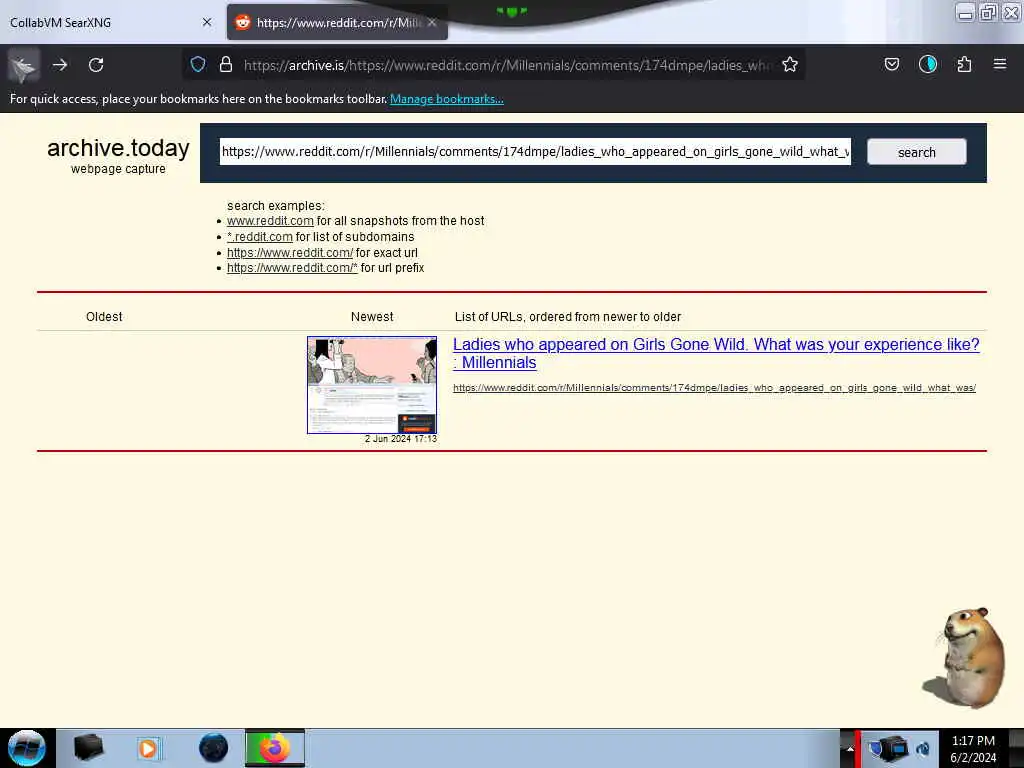This screenshot has height=768, width=1024.
Task: Bookmark this page with the star icon
Action: [790, 65]
